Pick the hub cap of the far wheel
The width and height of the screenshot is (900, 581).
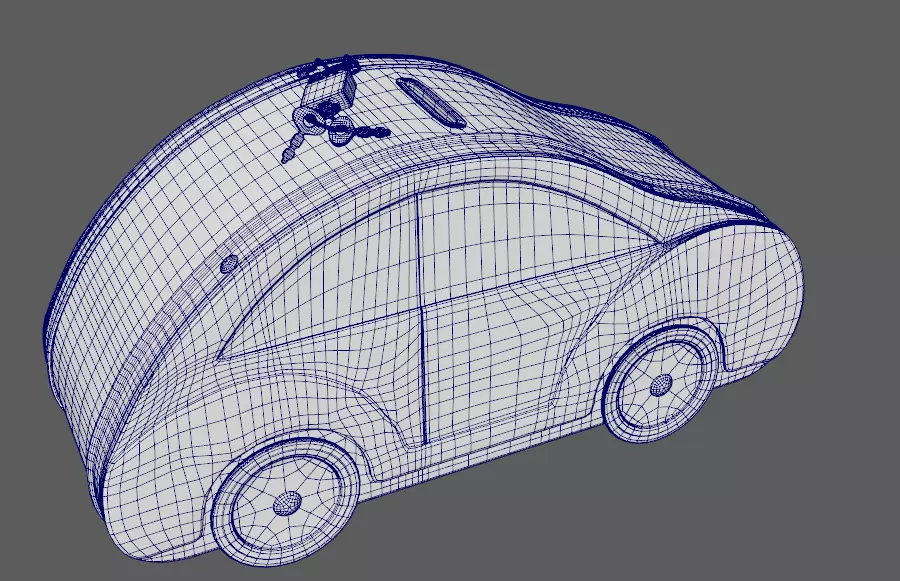click(x=661, y=385)
